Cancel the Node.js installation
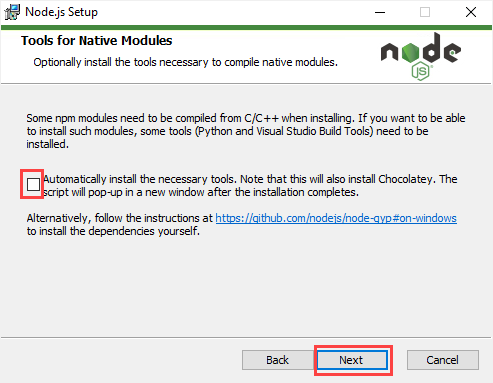Screen dimensions: 493x383 coord(443,360)
